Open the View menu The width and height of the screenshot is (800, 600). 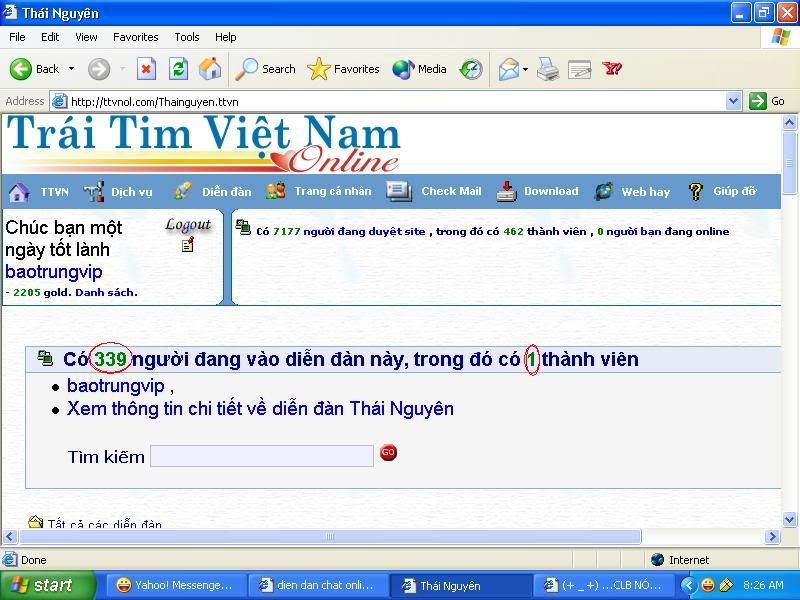click(86, 37)
